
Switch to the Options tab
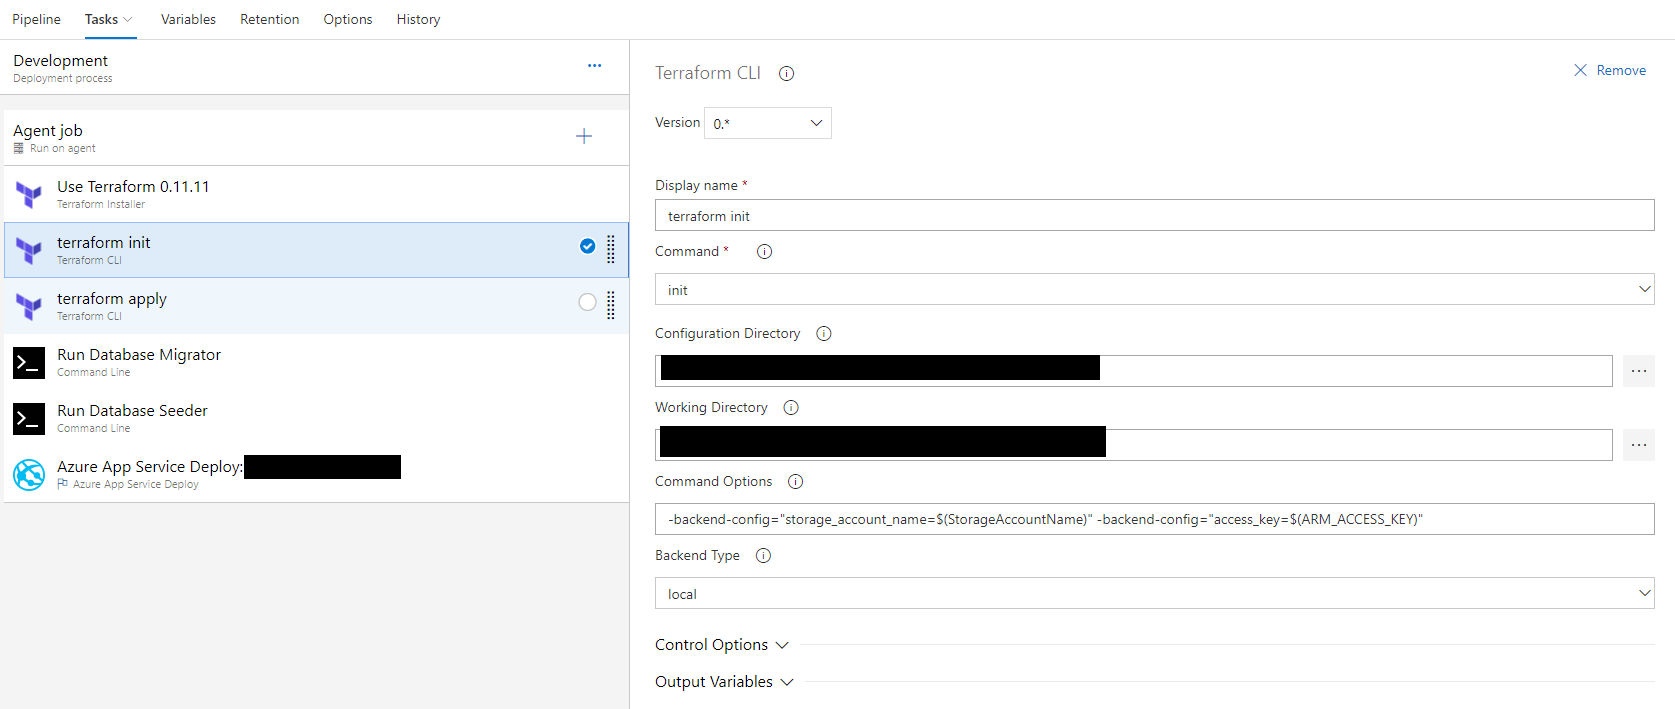click(348, 20)
